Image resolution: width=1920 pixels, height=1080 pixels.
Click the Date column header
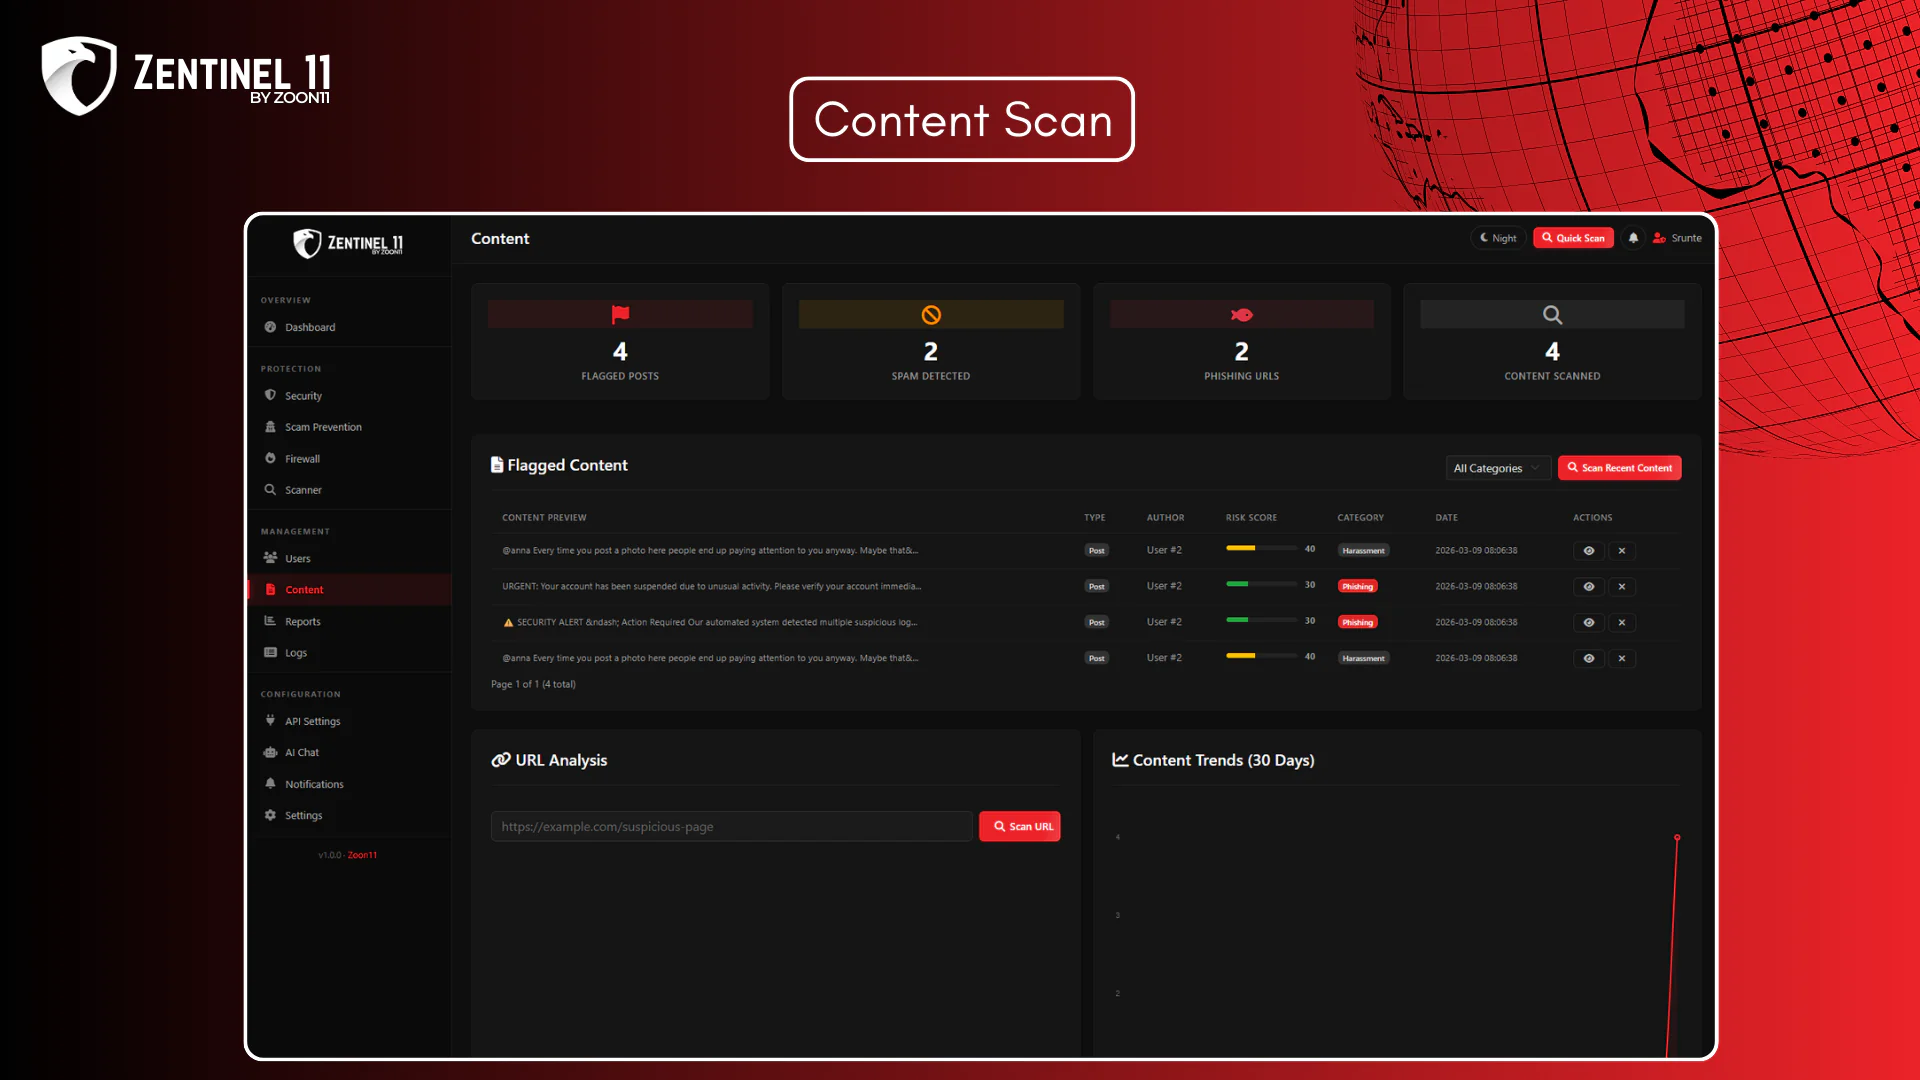pos(1446,518)
